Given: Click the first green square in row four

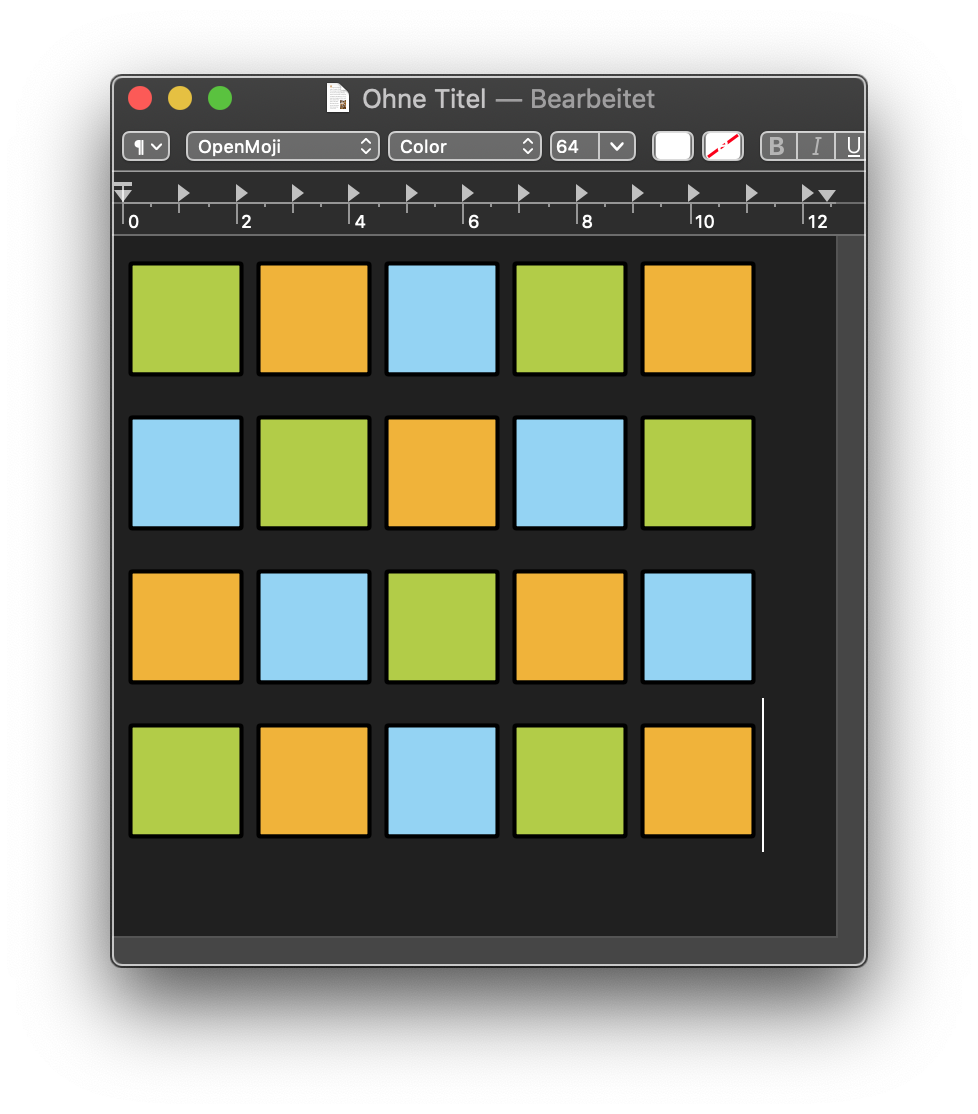Looking at the screenshot, I should (186, 780).
